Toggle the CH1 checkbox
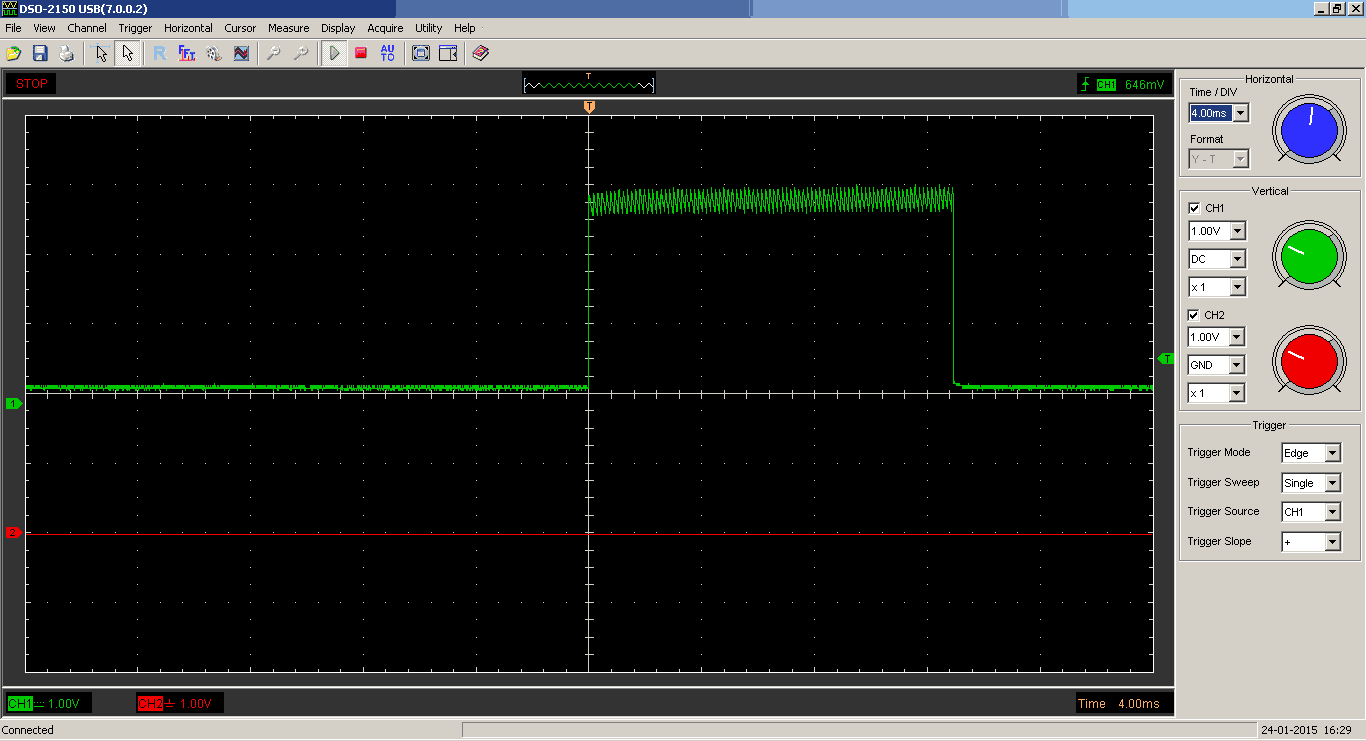 (1194, 208)
